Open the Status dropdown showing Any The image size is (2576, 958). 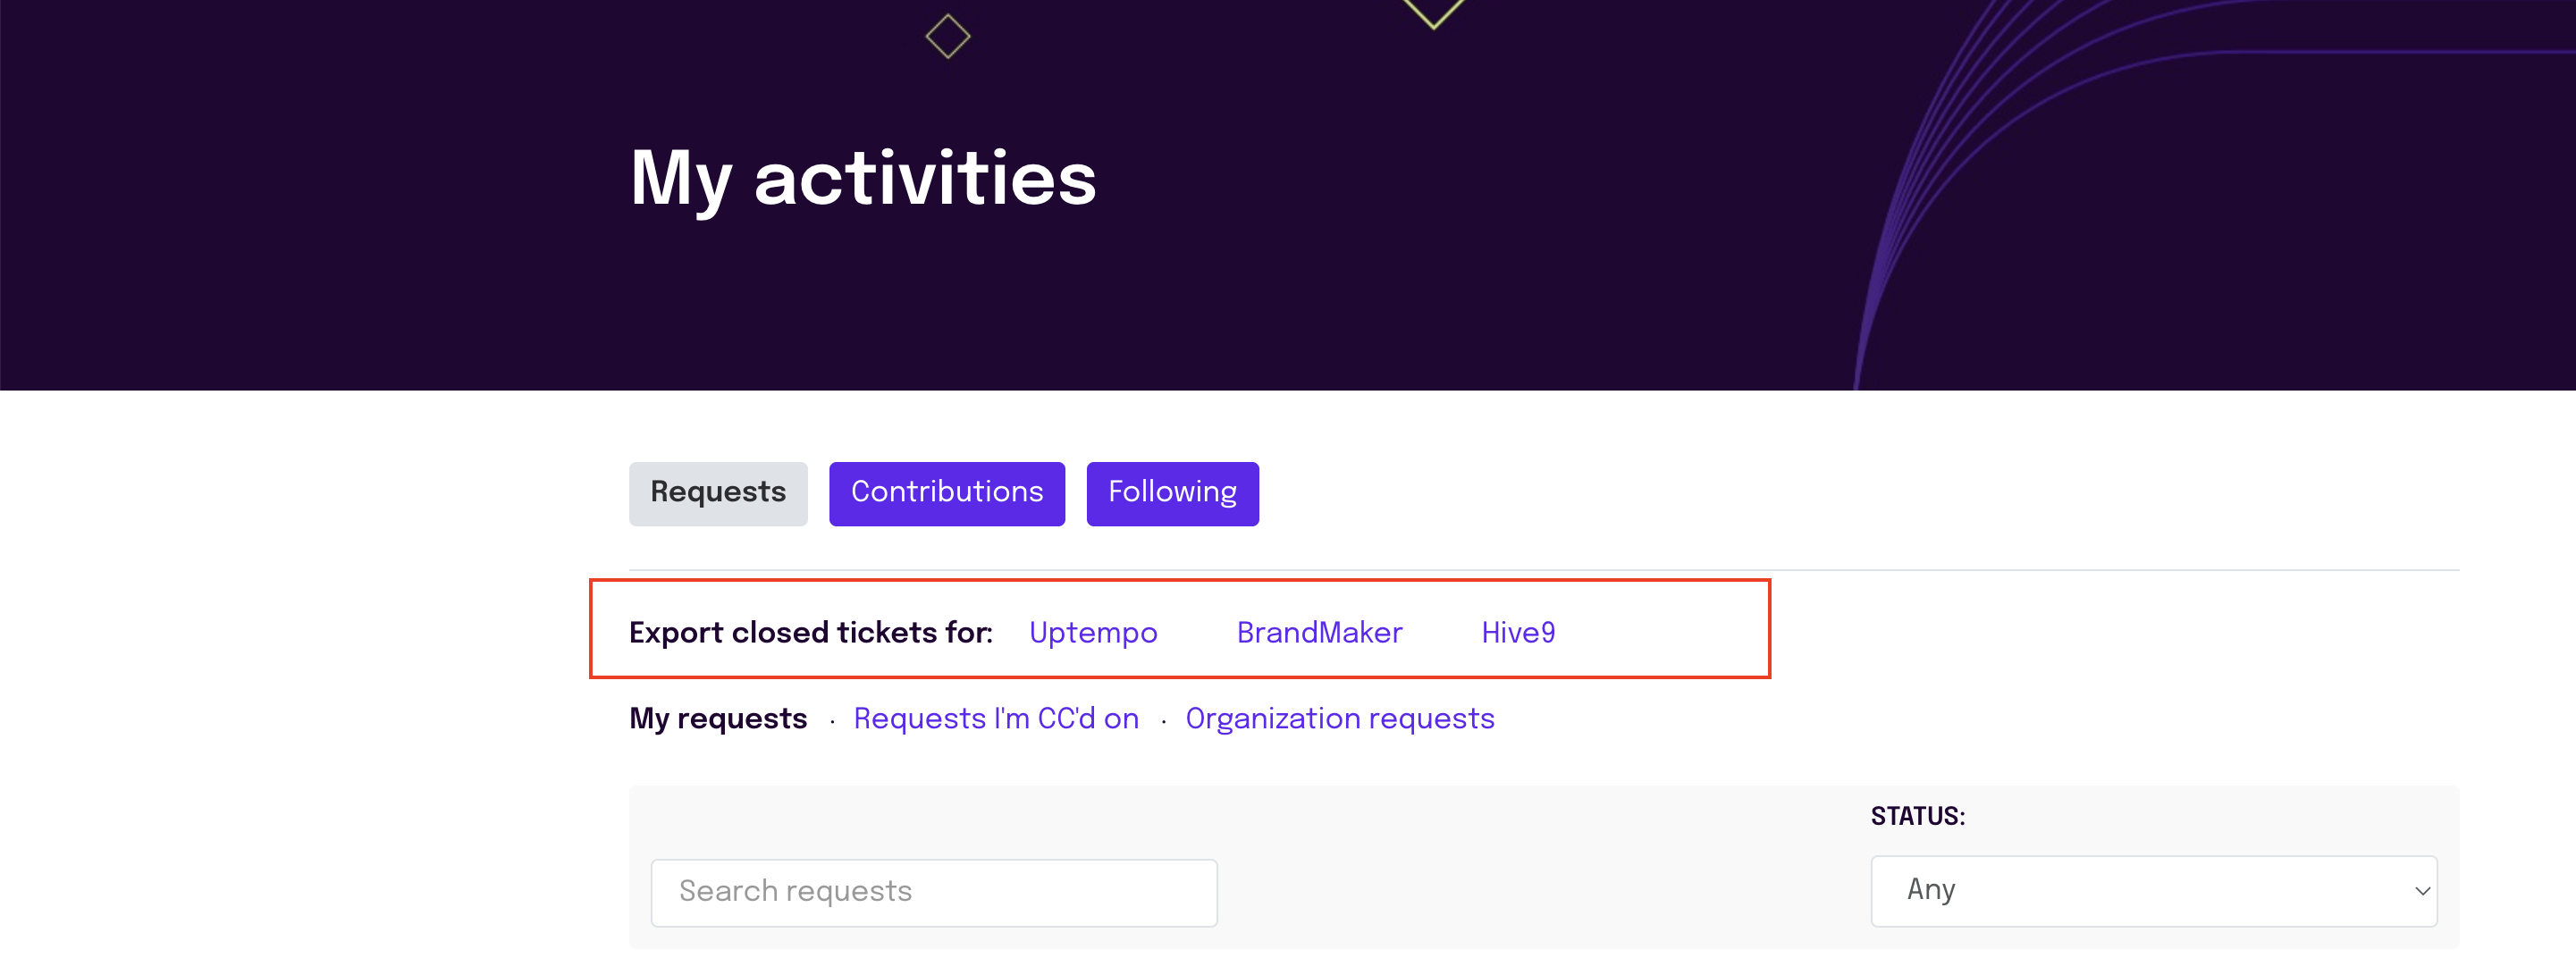pos(2154,890)
